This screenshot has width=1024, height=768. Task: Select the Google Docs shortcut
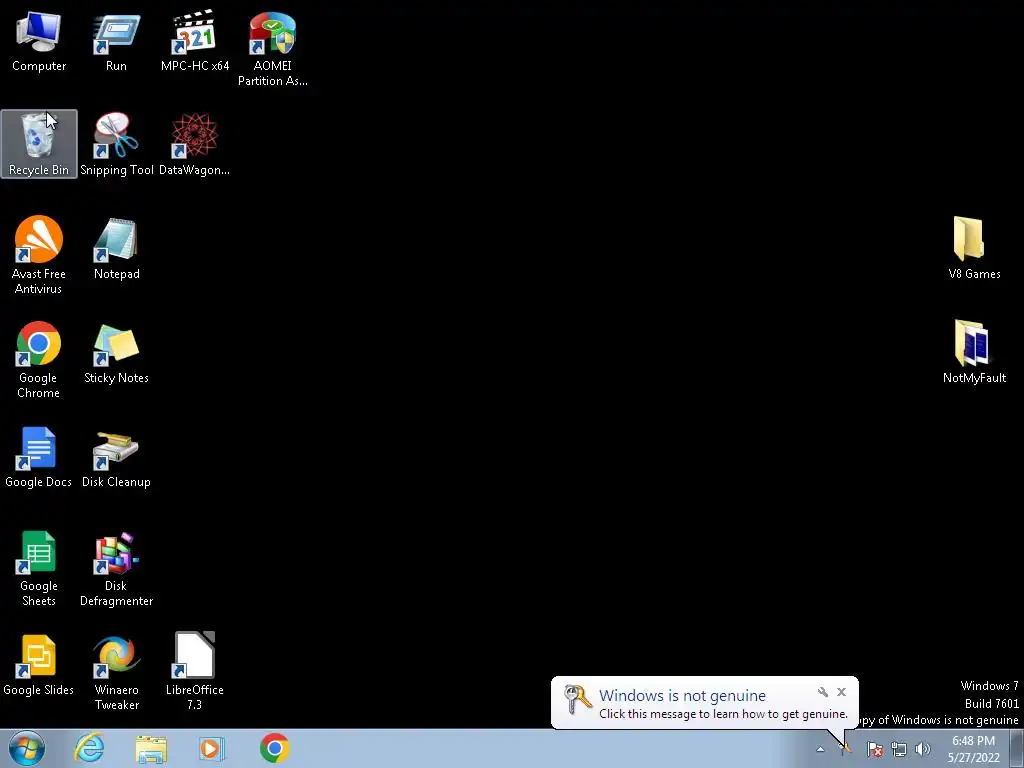39,457
